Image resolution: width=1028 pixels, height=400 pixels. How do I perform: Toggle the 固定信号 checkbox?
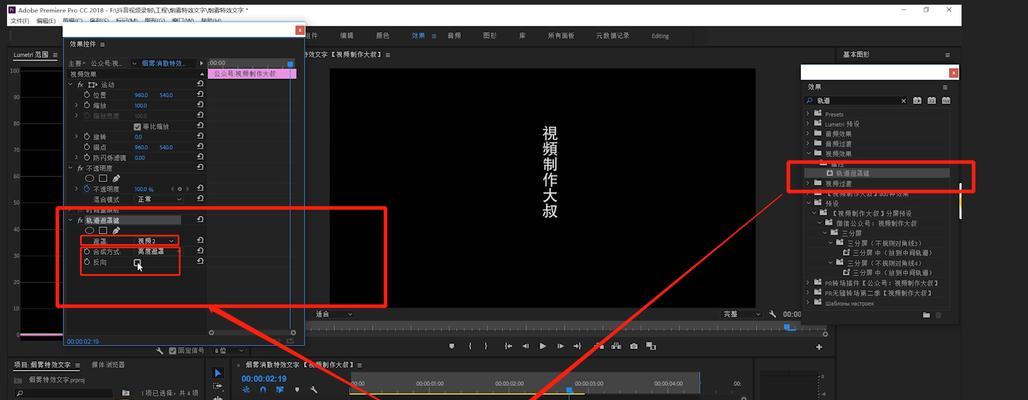(172, 351)
